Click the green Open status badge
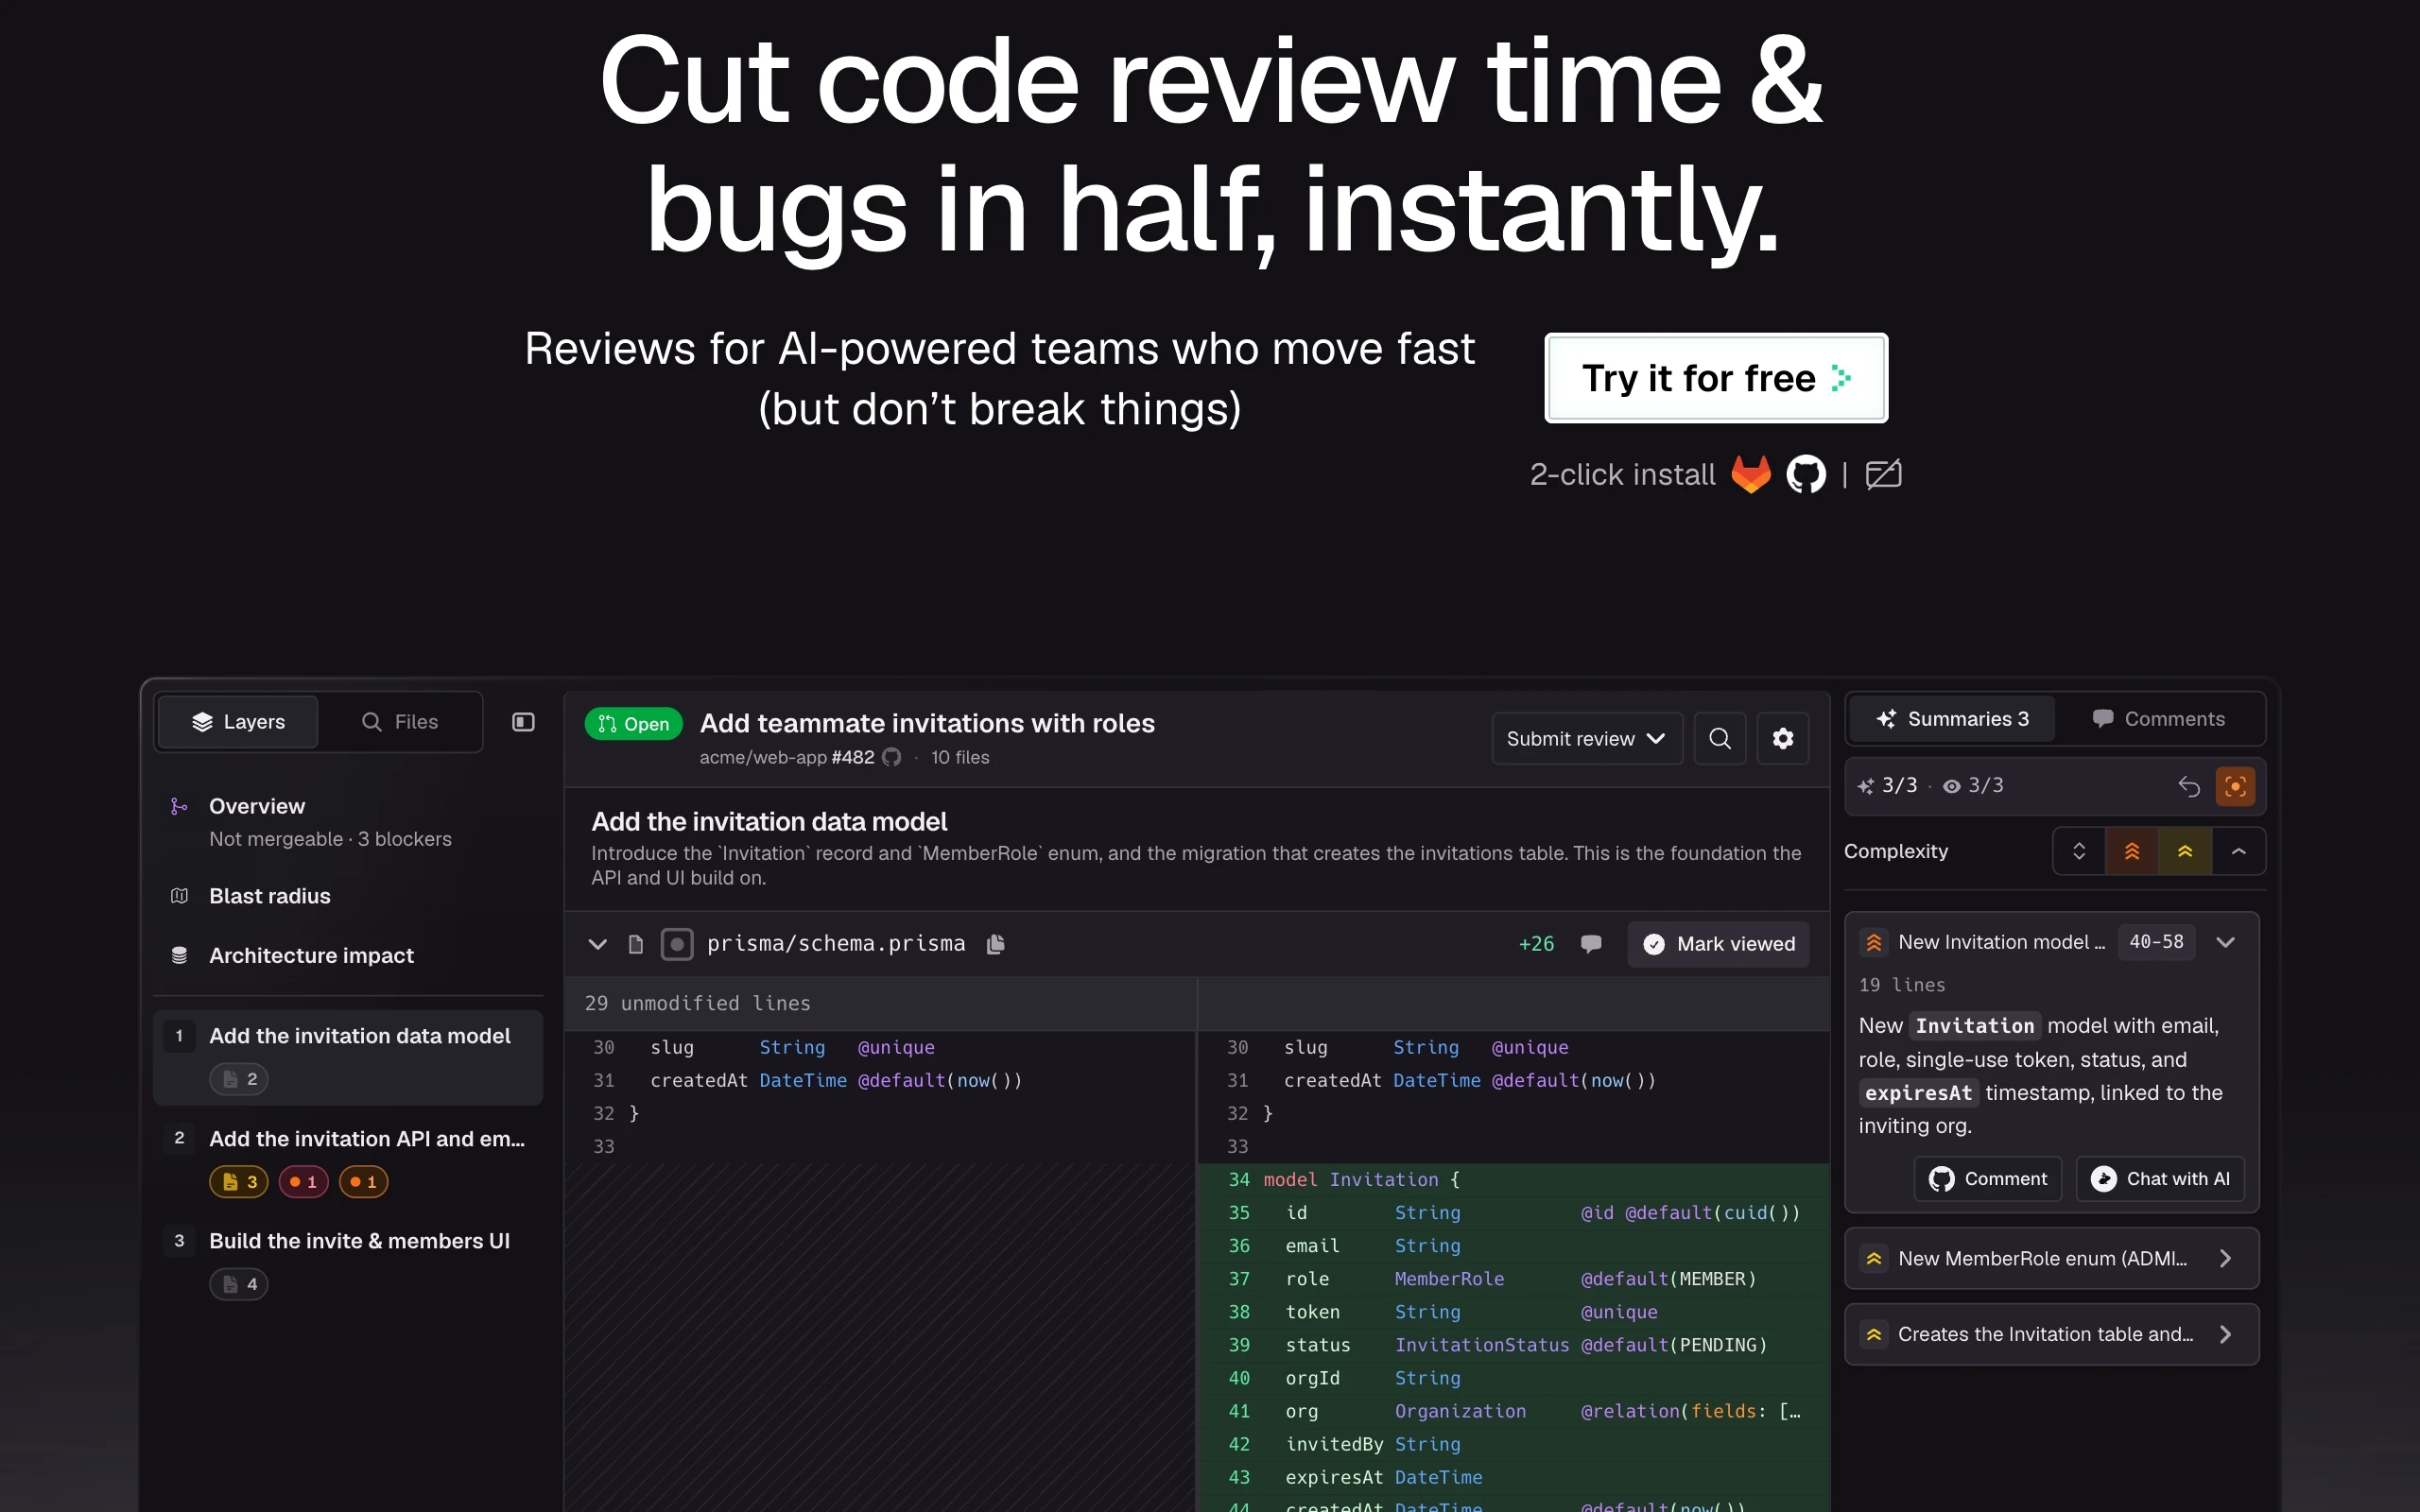Image resolution: width=2420 pixels, height=1512 pixels. [633, 724]
